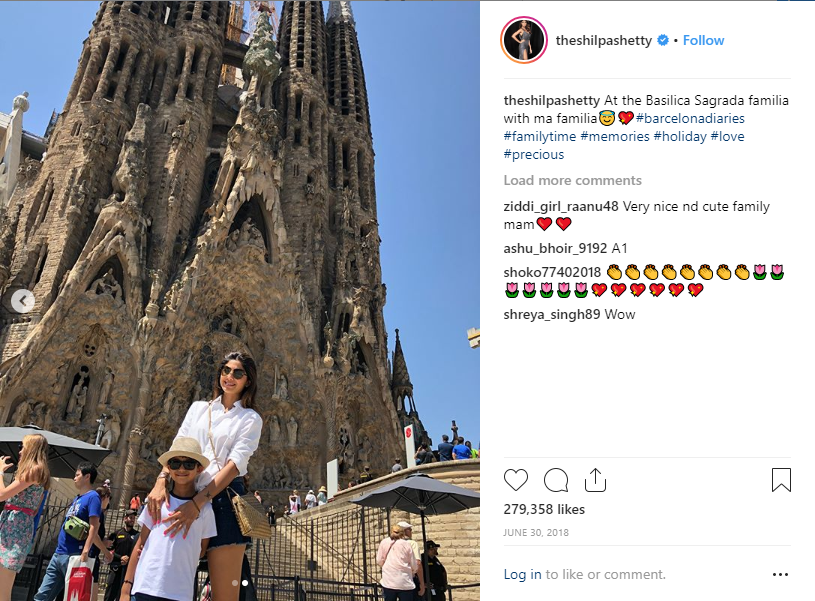
Task: Share the post using the share icon
Action: coord(595,479)
